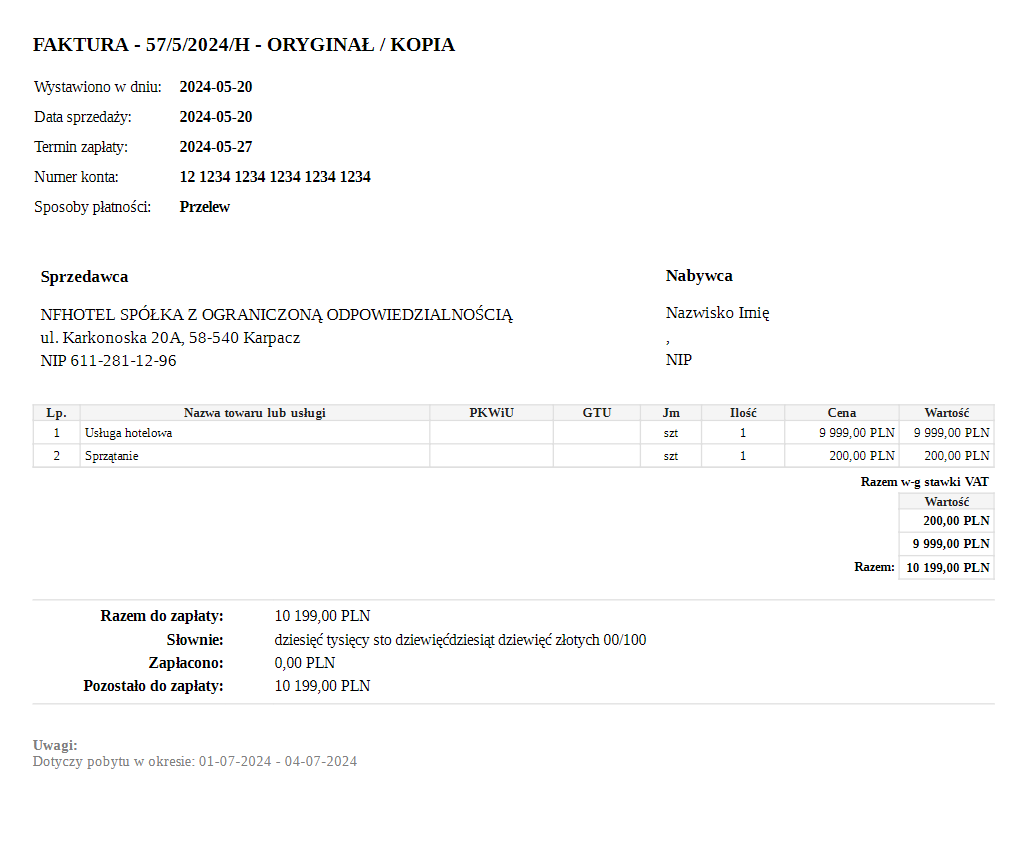
Task: Click the Razem do zapłaty amount 10 199,00 PLN
Action: coord(323,616)
